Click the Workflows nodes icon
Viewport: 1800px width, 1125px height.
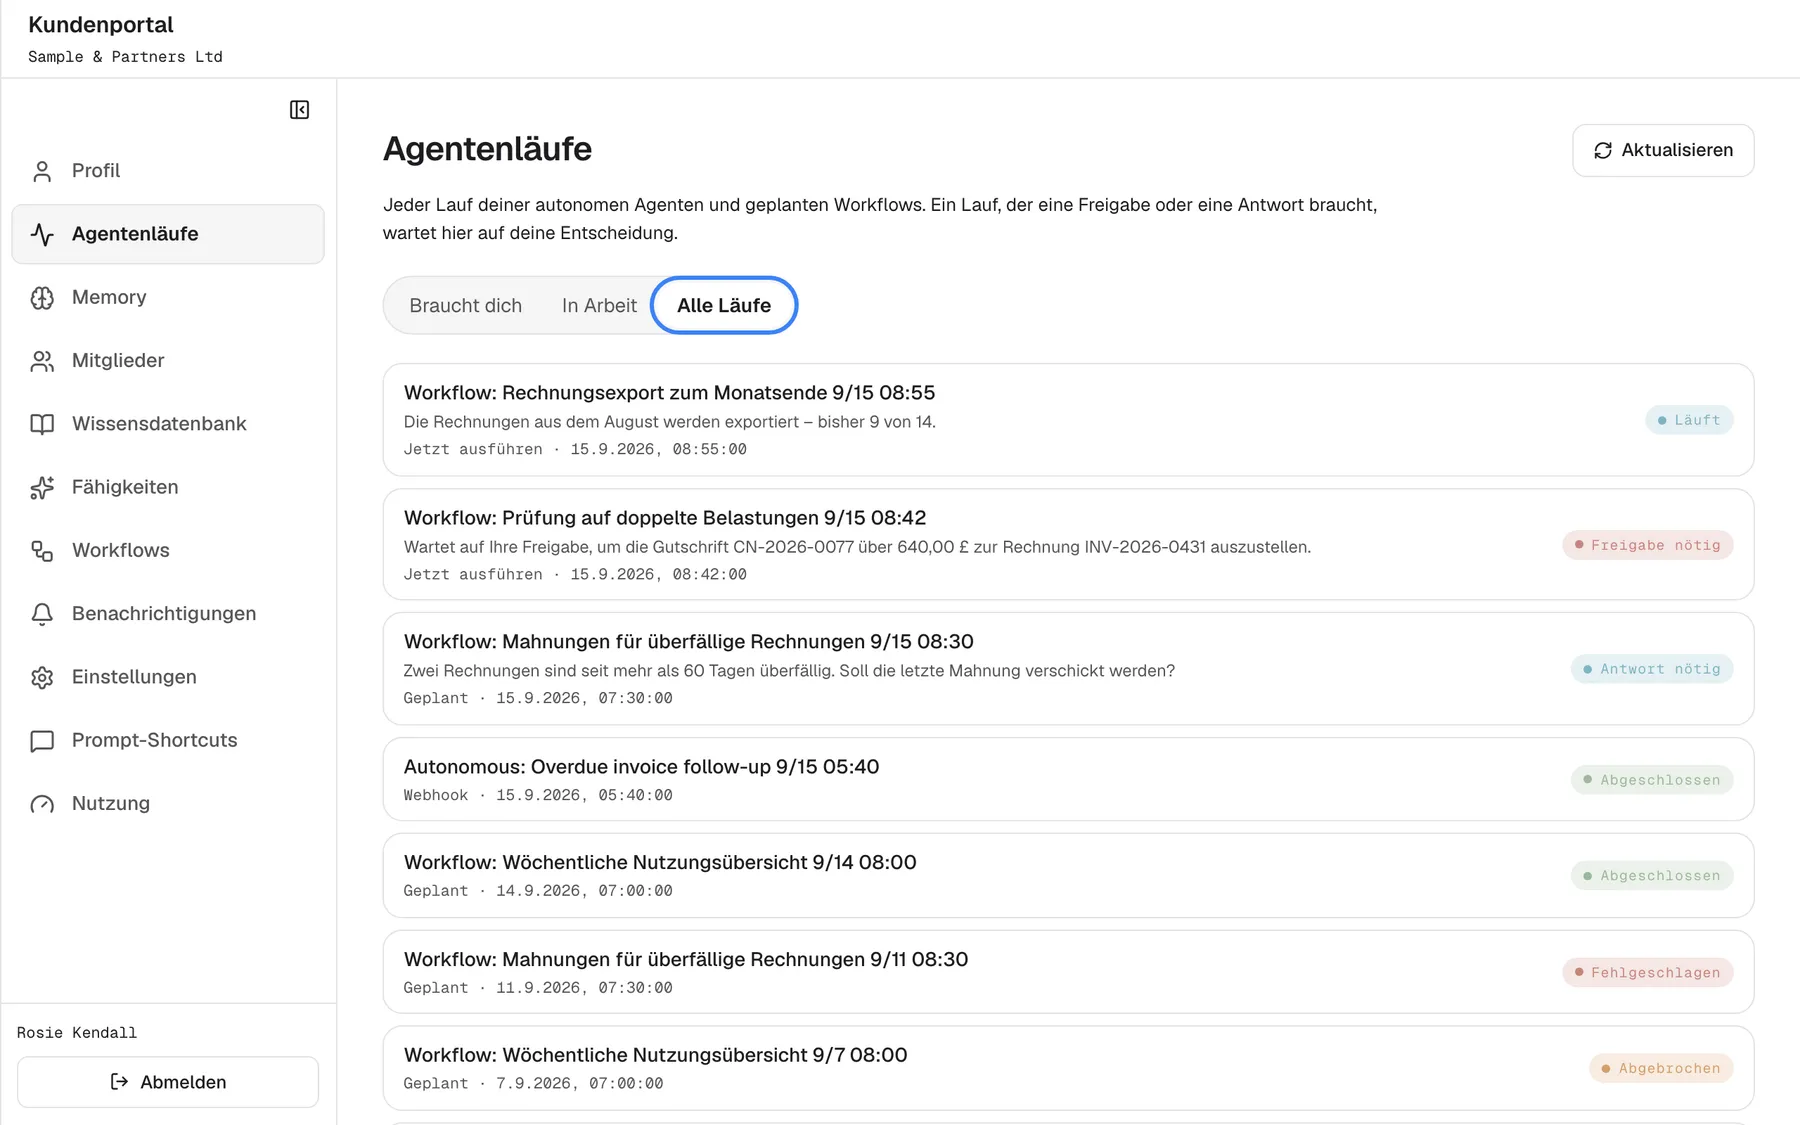point(42,551)
